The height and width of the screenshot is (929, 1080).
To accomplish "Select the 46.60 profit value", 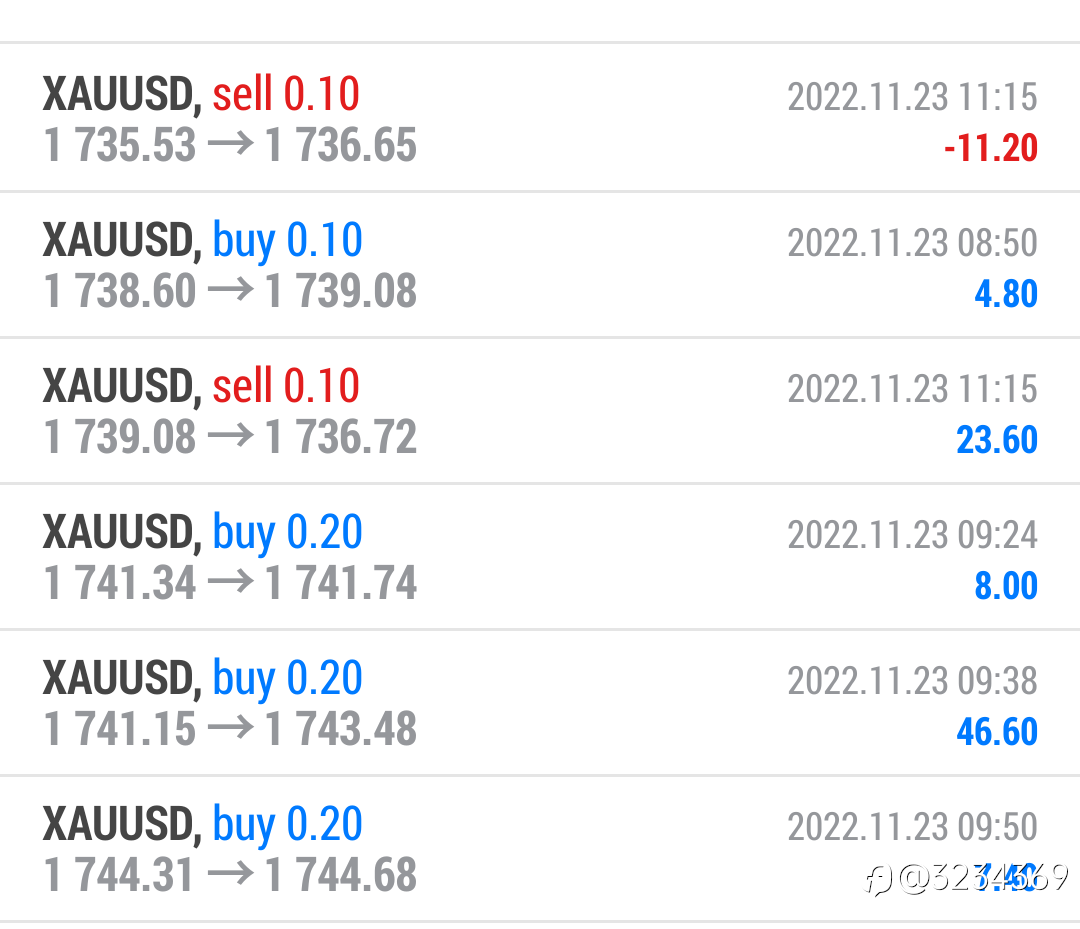I will 997,731.
